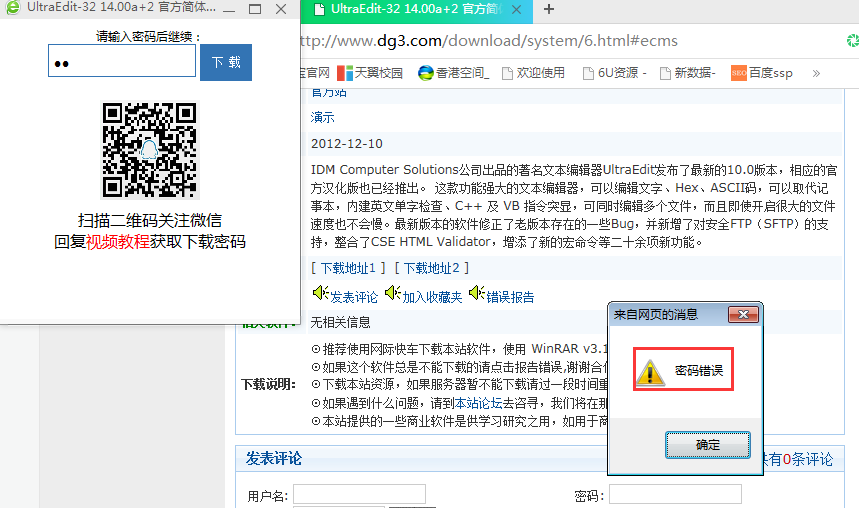Image resolution: width=859 pixels, height=508 pixels.
Task: Open the 新数据- bookmark
Action: pyautogui.click(x=688, y=73)
